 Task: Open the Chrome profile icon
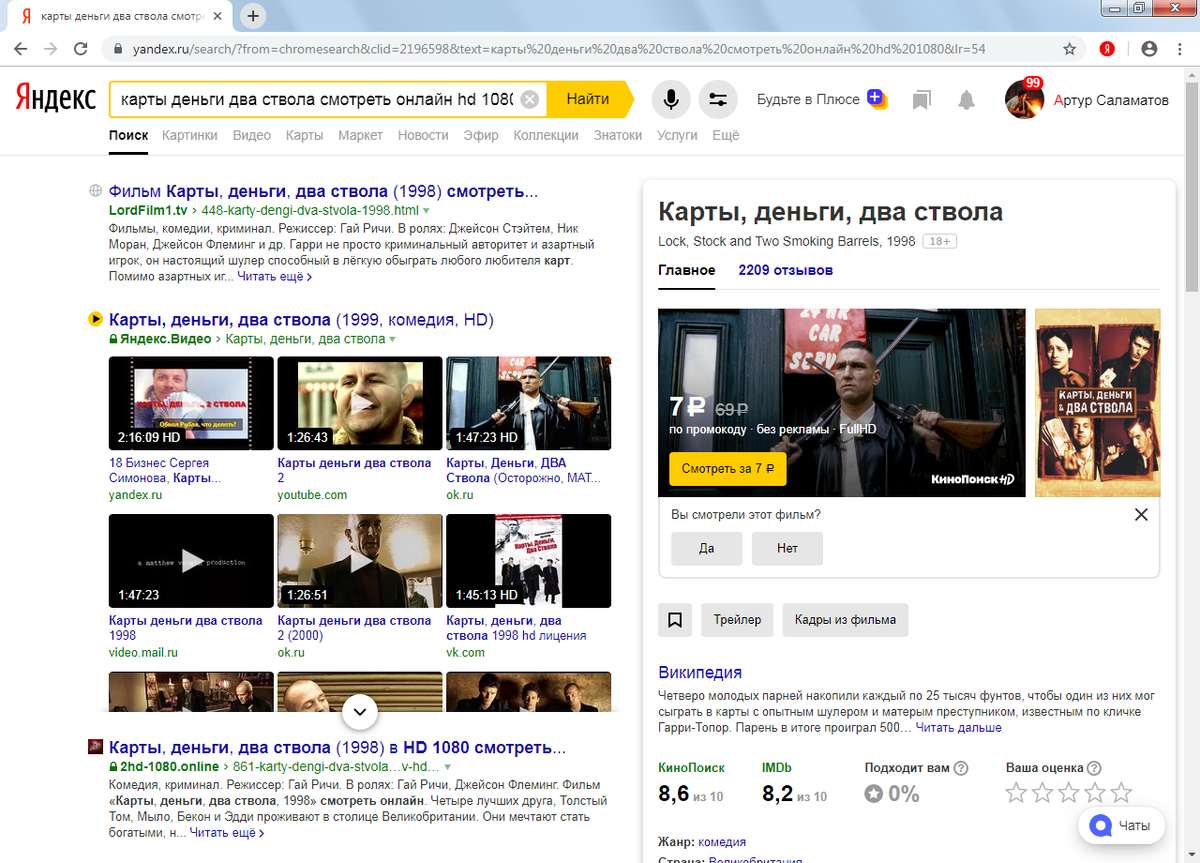pyautogui.click(x=1149, y=48)
